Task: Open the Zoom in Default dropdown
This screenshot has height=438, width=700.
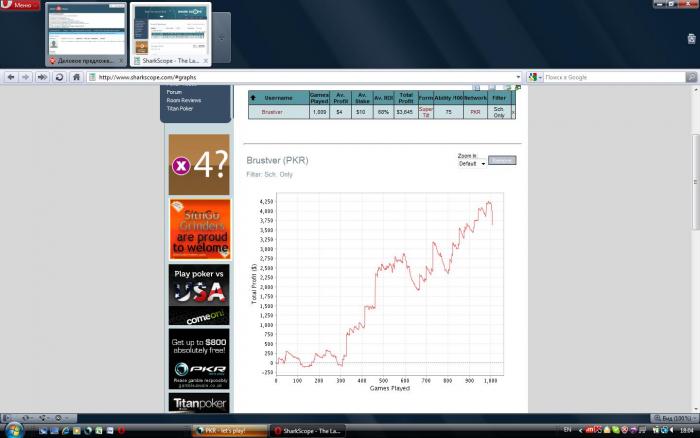Action: [472, 164]
